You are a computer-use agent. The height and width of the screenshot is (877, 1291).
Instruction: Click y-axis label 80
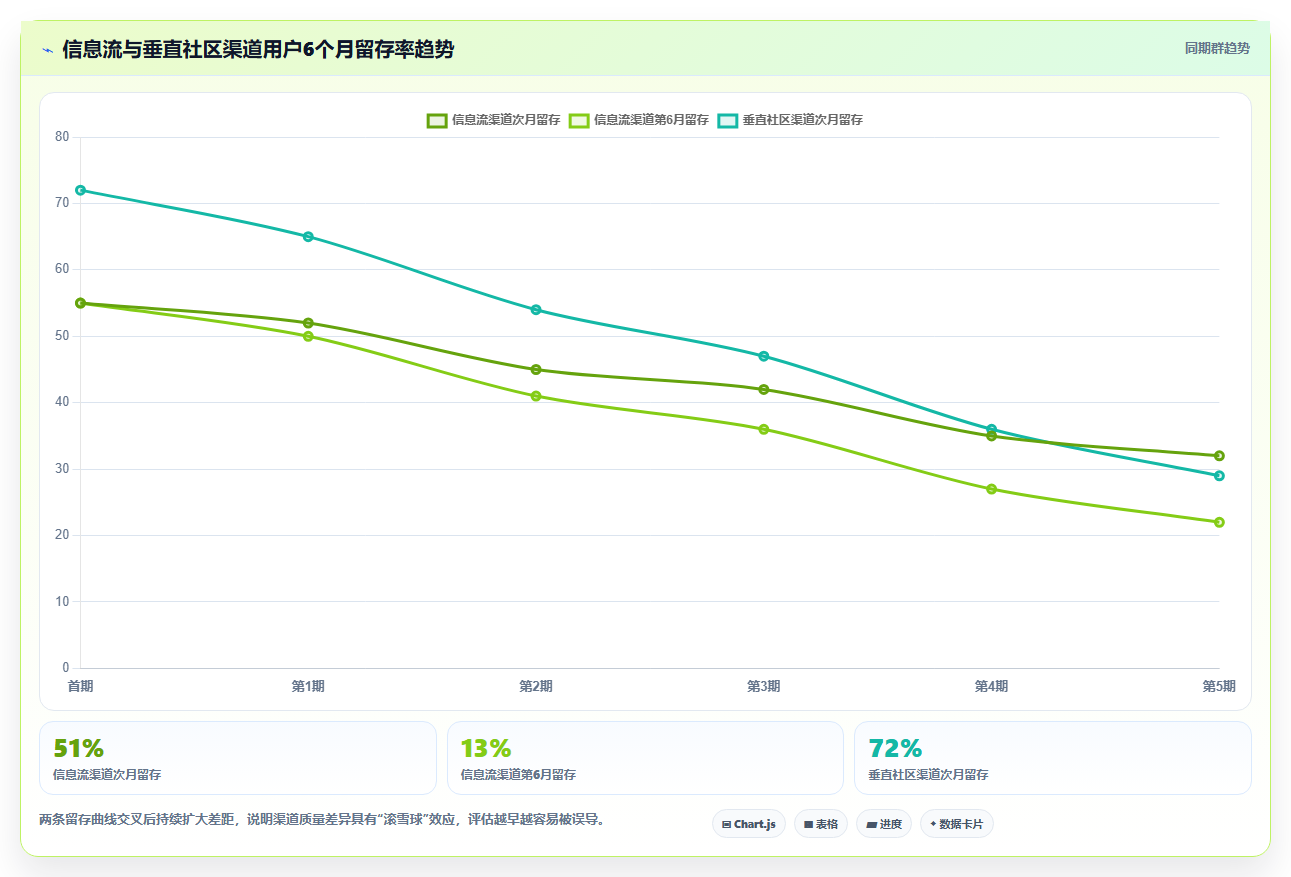tap(62, 137)
